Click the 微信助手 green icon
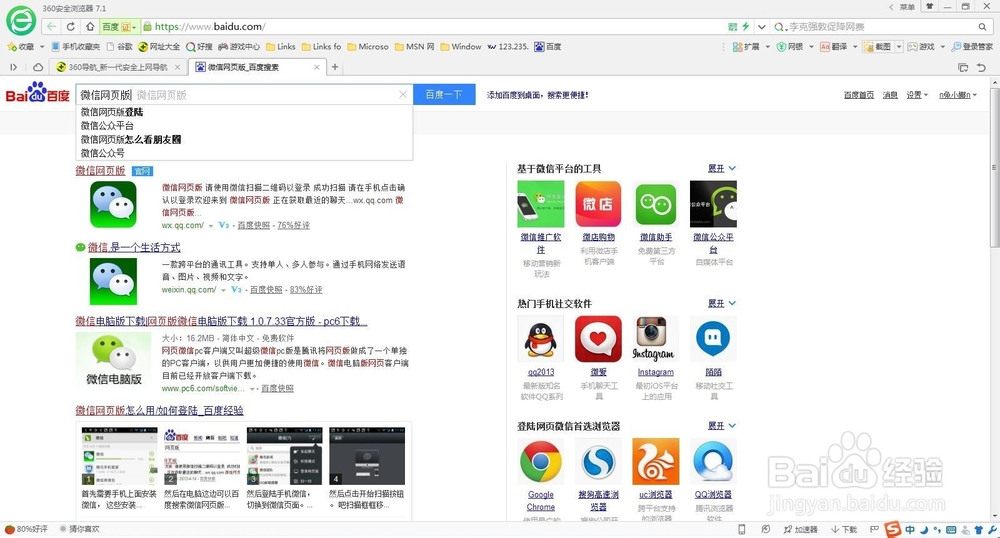This screenshot has height=538, width=1000. tap(655, 204)
